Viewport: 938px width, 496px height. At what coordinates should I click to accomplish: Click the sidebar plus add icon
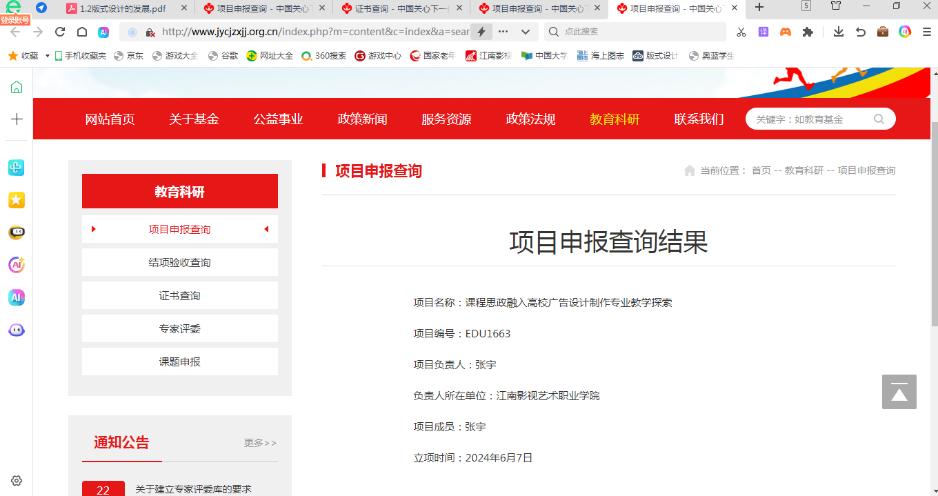tap(16, 119)
